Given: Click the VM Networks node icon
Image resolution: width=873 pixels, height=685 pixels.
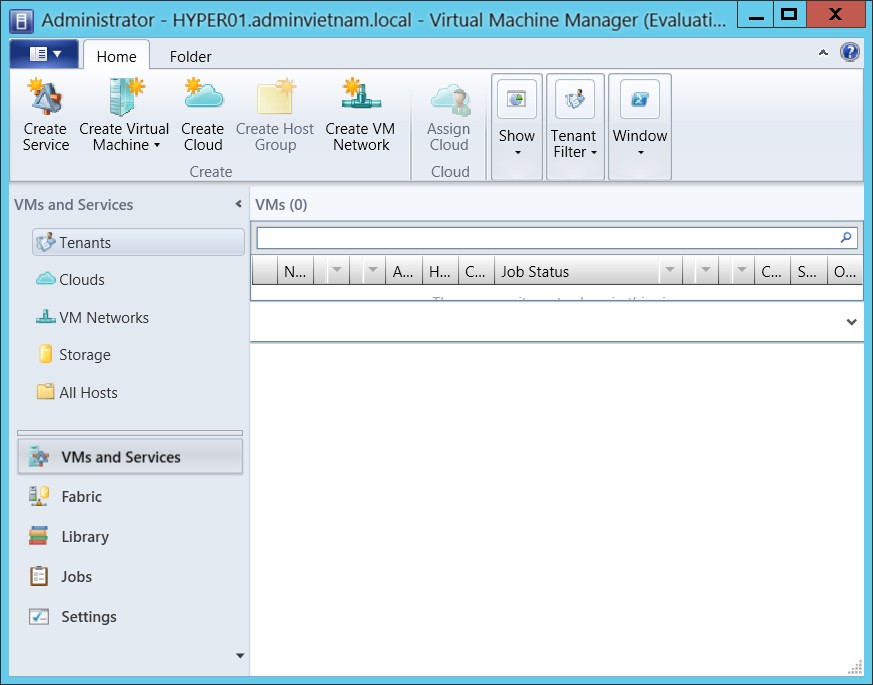Looking at the screenshot, I should 46,317.
